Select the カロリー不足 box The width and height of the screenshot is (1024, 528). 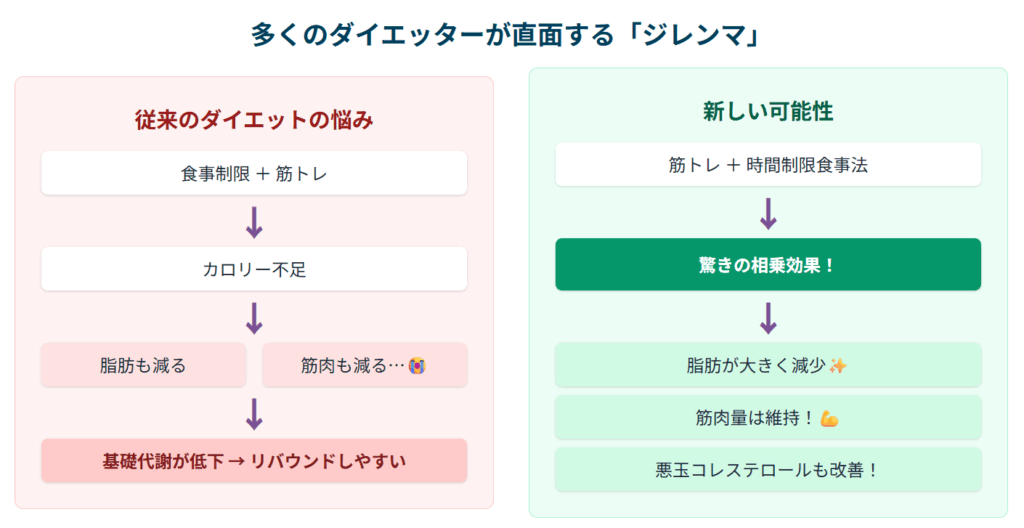(x=254, y=270)
